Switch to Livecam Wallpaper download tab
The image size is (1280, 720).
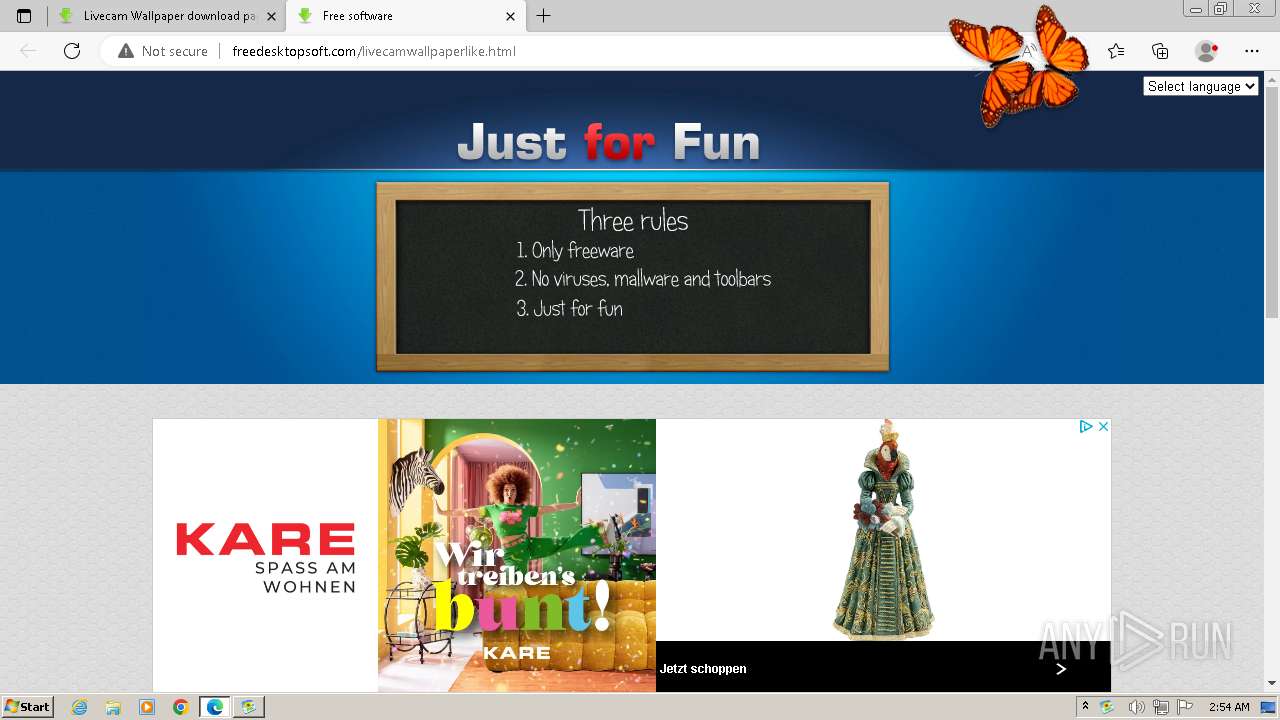pyautogui.click(x=168, y=16)
